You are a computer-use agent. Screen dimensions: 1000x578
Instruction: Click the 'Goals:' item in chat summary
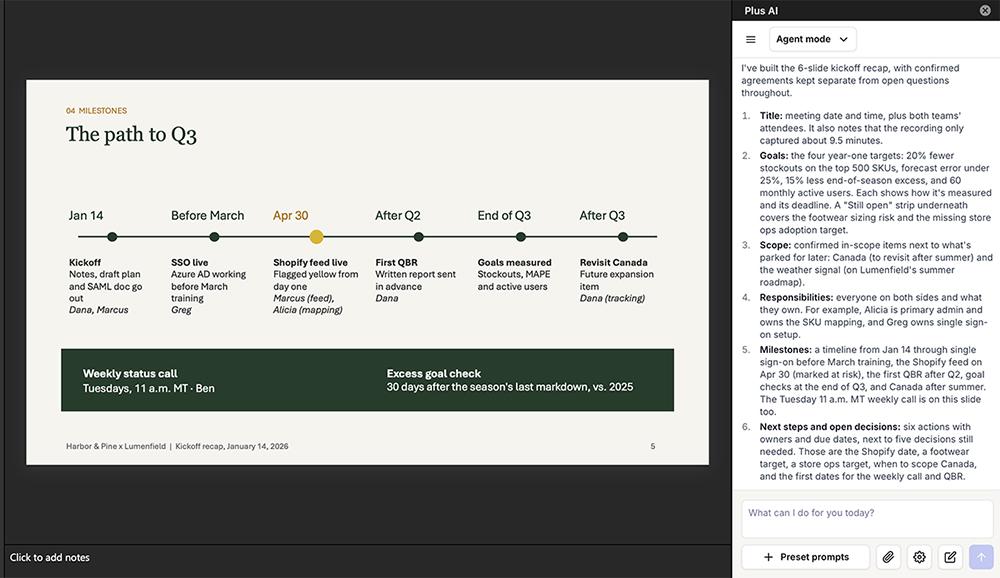(774, 155)
